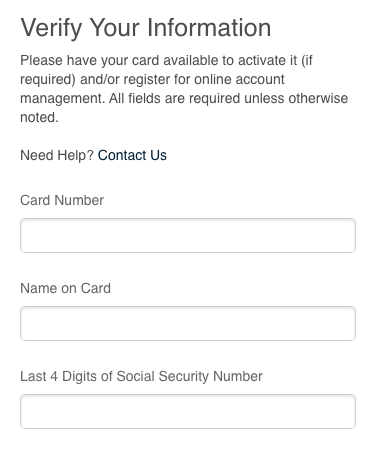Click the Name on Card label
383x459 pixels.
click(x=65, y=288)
